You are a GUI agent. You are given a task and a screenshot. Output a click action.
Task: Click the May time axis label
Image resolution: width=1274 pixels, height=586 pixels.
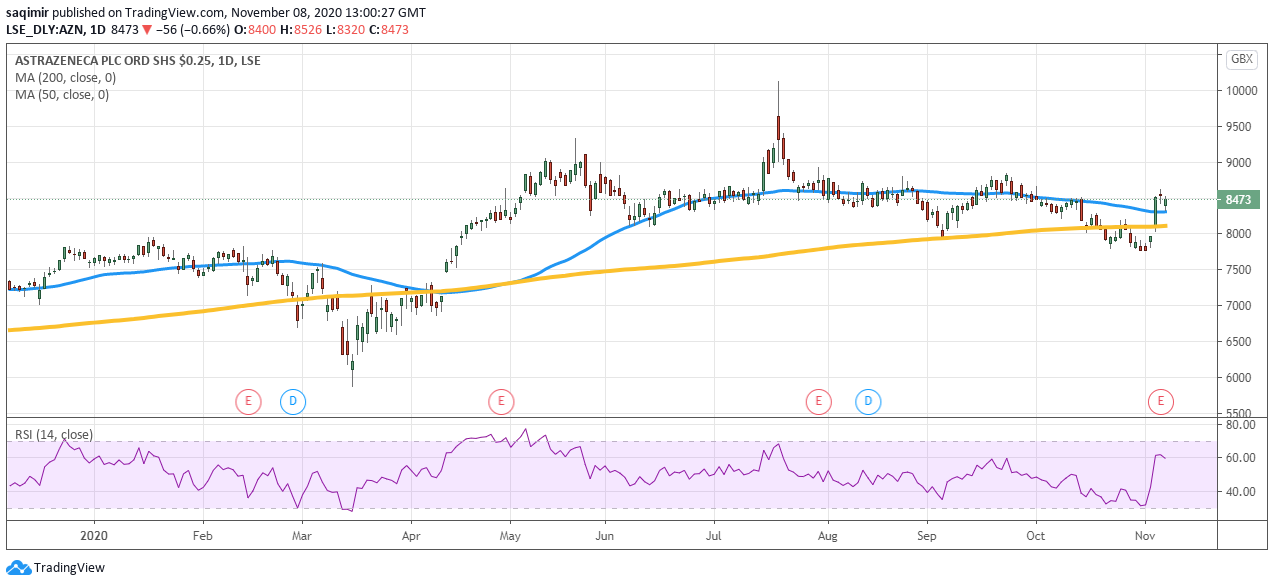point(510,536)
